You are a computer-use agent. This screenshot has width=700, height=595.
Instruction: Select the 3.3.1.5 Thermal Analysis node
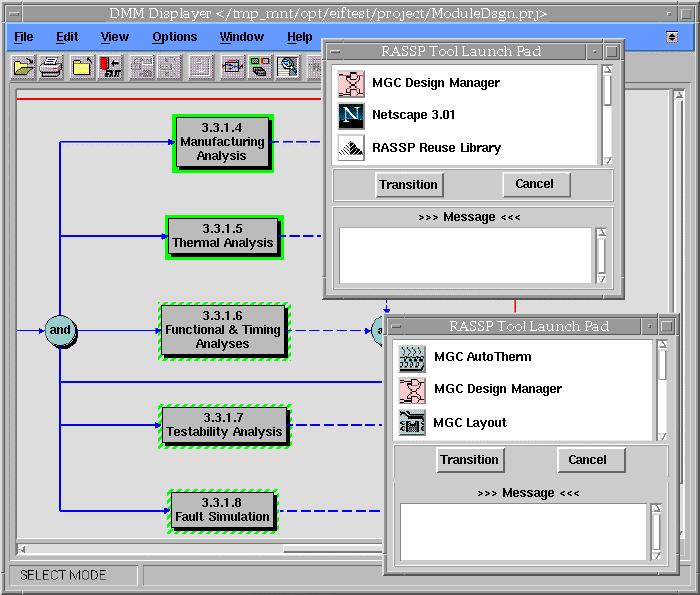tap(222, 237)
